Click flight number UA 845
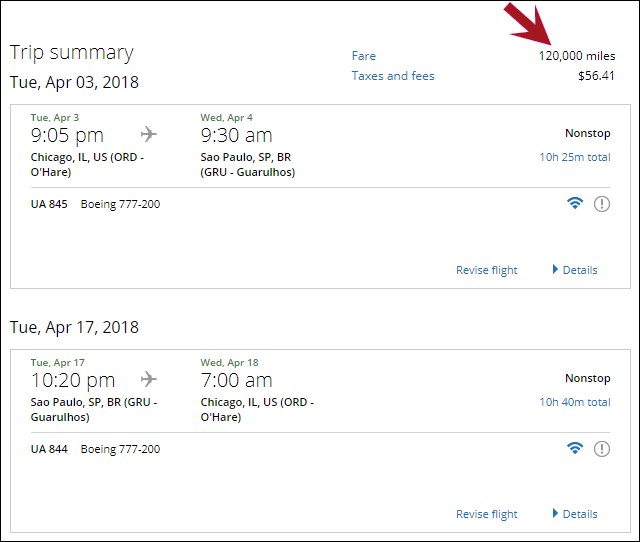Viewport: 640px width, 542px height. pyautogui.click(x=49, y=204)
